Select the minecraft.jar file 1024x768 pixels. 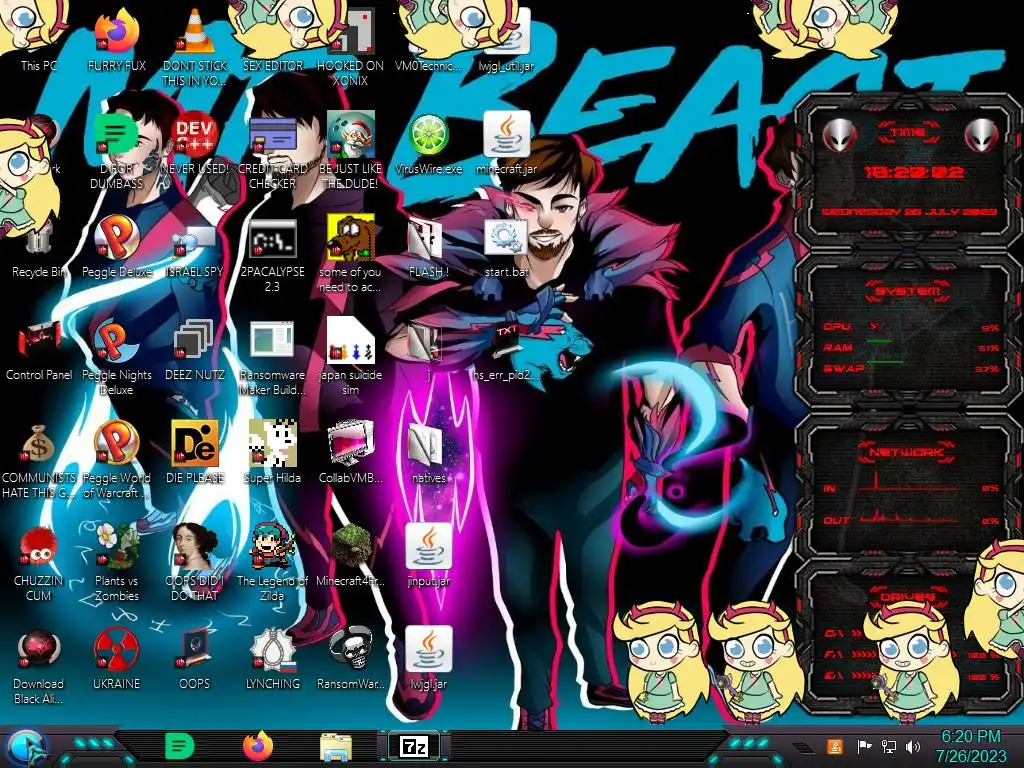506,144
